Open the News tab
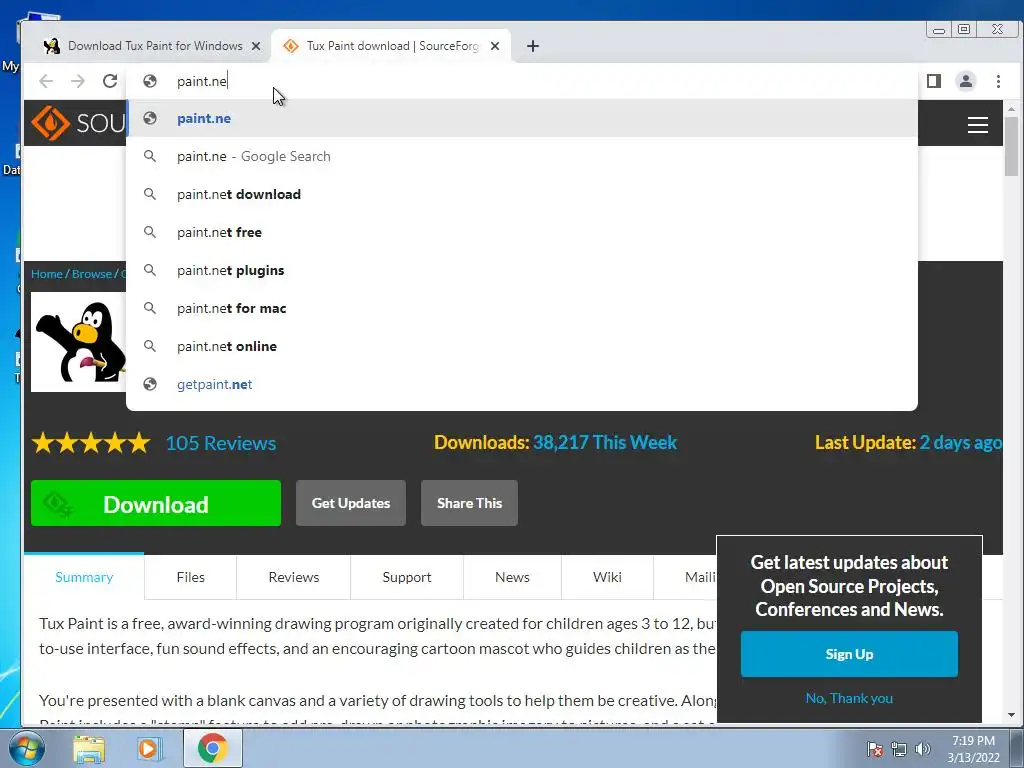1024x768 pixels. pyautogui.click(x=512, y=577)
